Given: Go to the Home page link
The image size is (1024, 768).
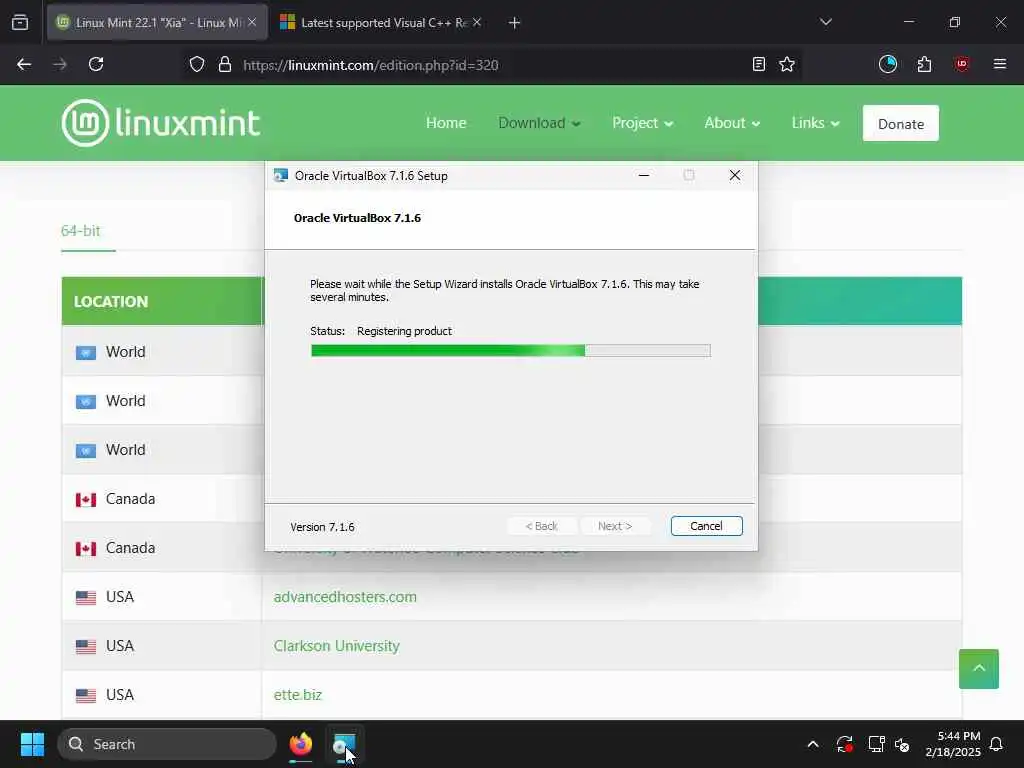Looking at the screenshot, I should pos(446,123).
